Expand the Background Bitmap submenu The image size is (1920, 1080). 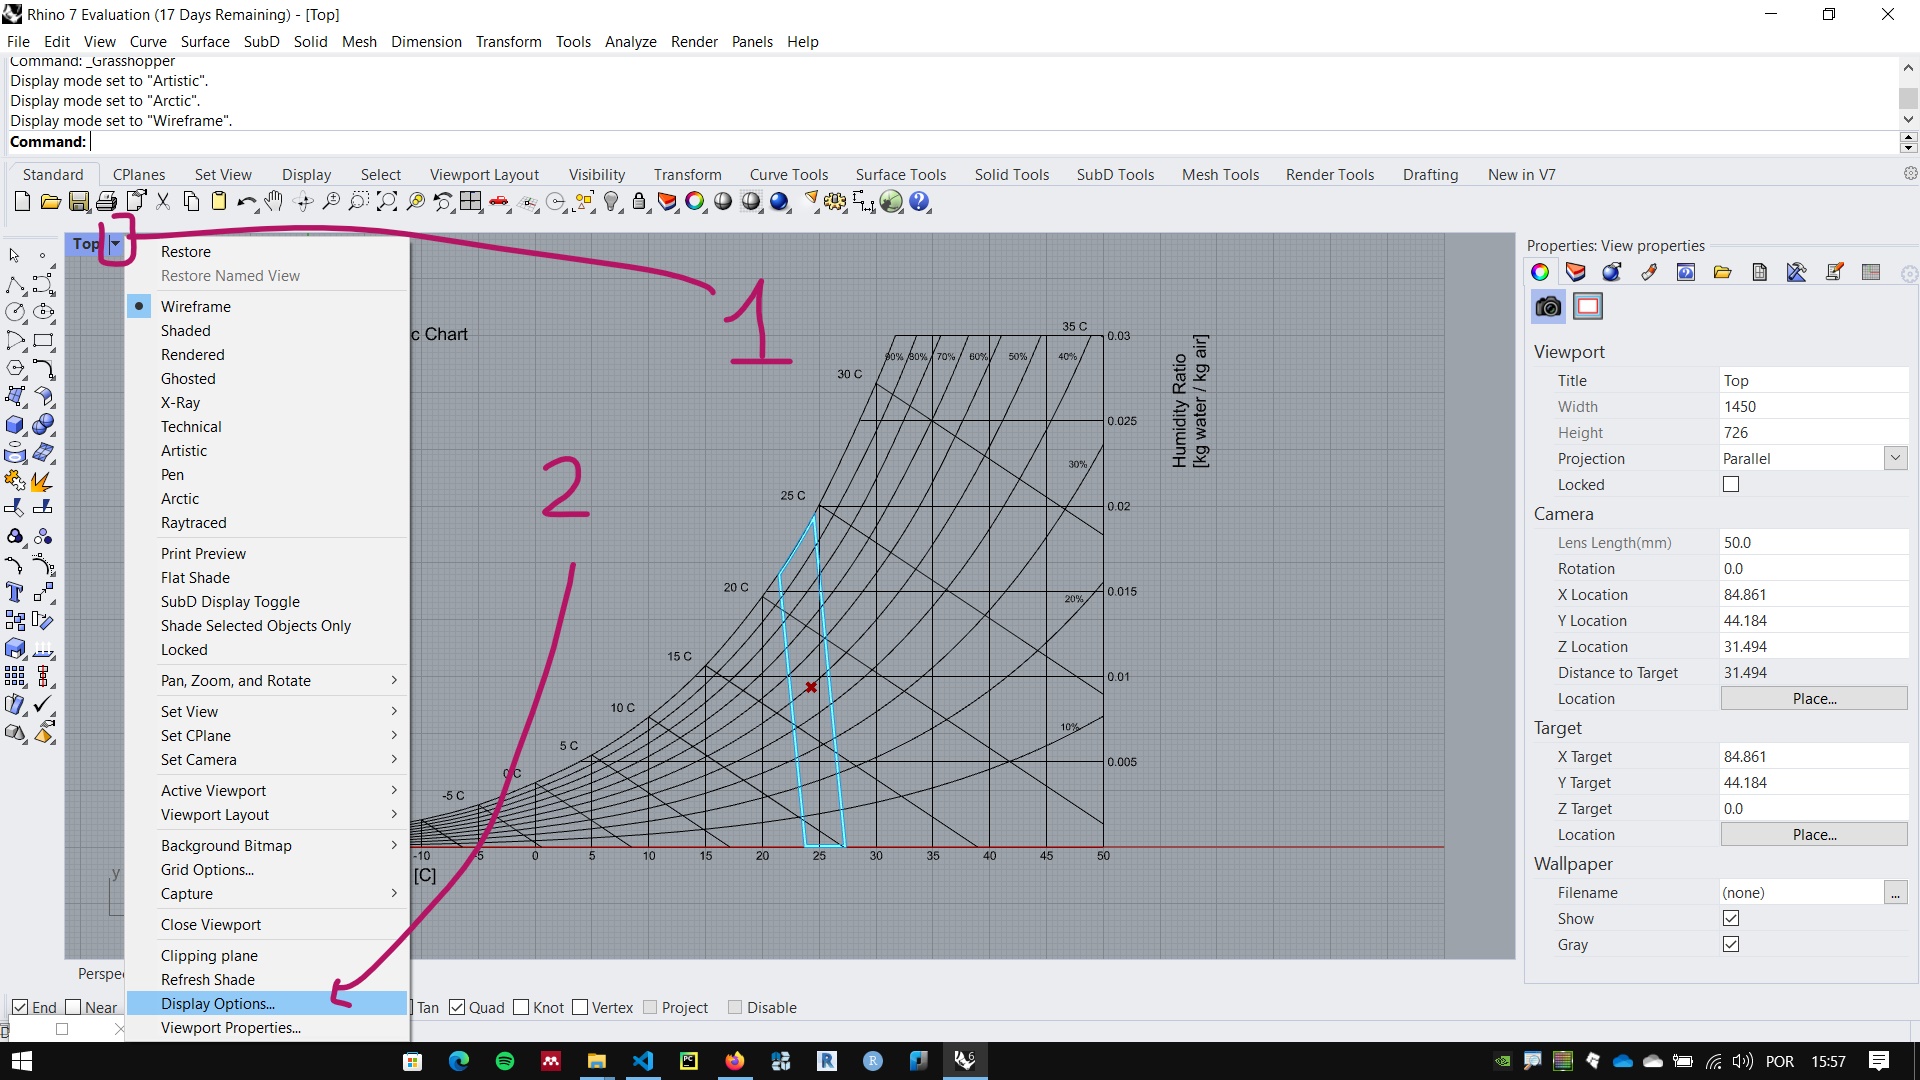267,846
